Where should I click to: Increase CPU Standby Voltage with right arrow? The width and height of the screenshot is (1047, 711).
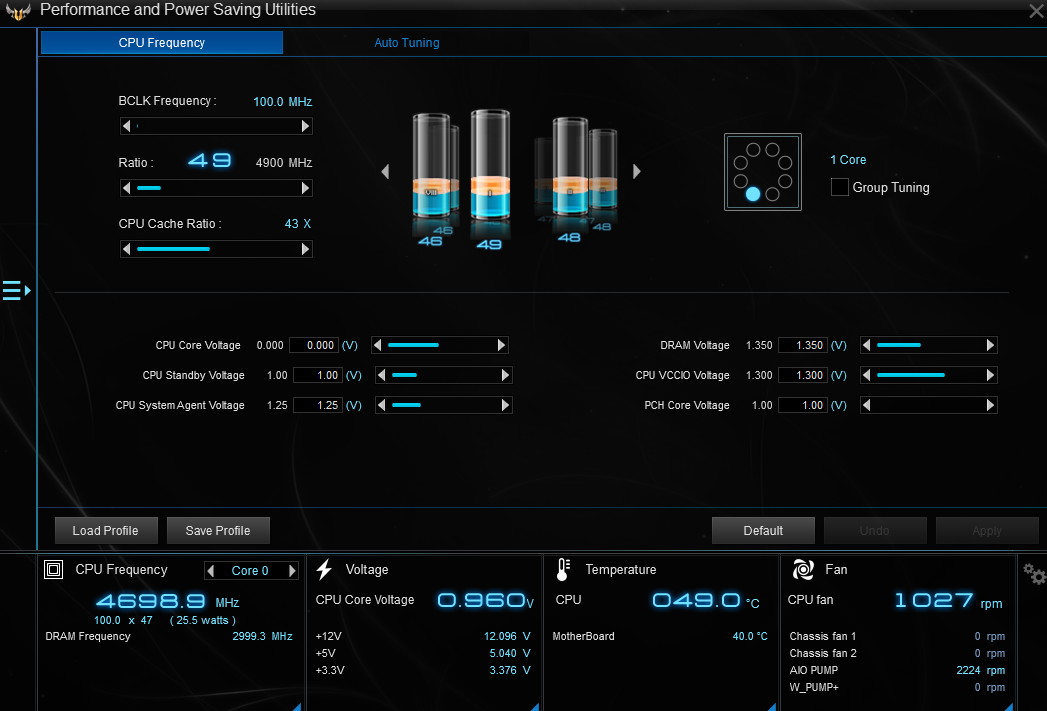click(505, 375)
